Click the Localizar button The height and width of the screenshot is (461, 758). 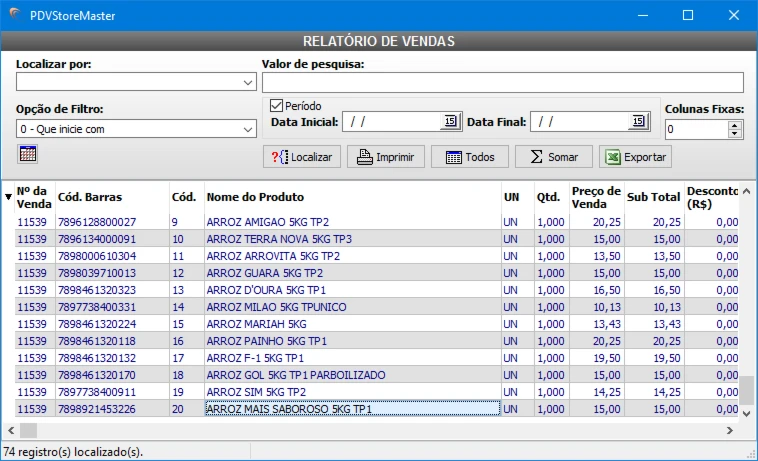[302, 157]
